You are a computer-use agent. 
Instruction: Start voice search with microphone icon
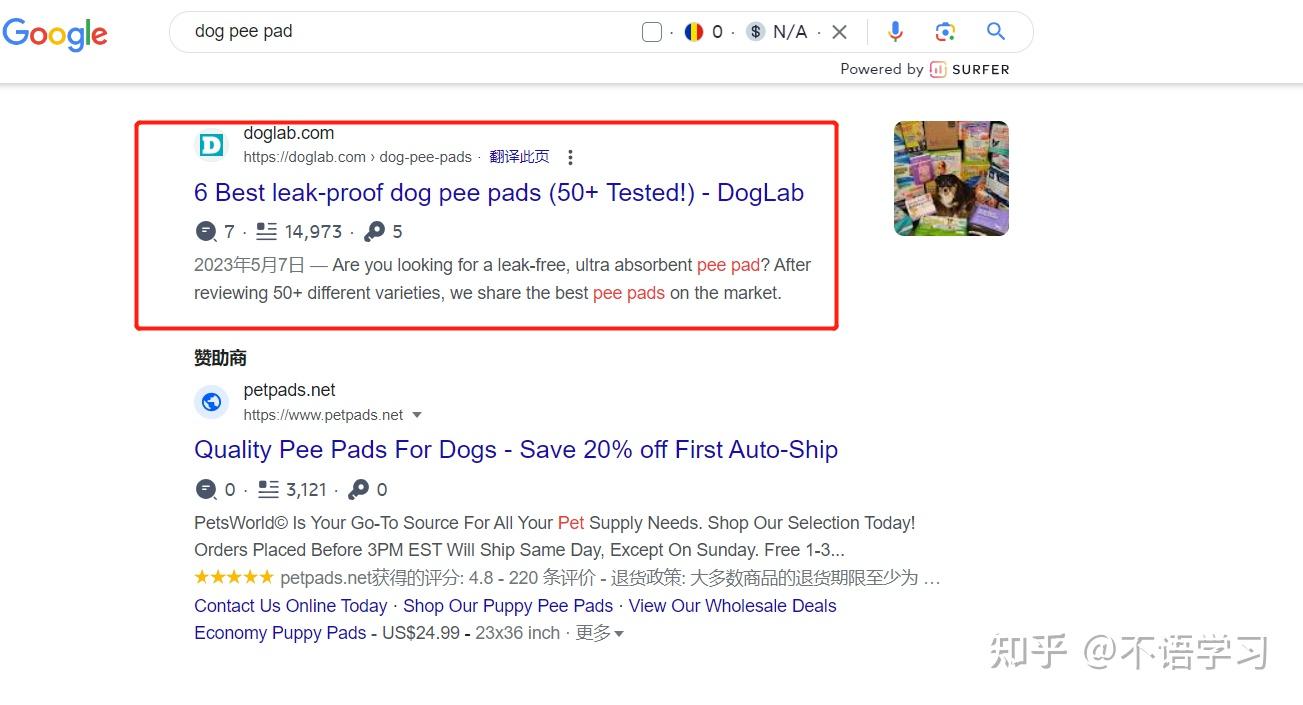pyautogui.click(x=895, y=32)
